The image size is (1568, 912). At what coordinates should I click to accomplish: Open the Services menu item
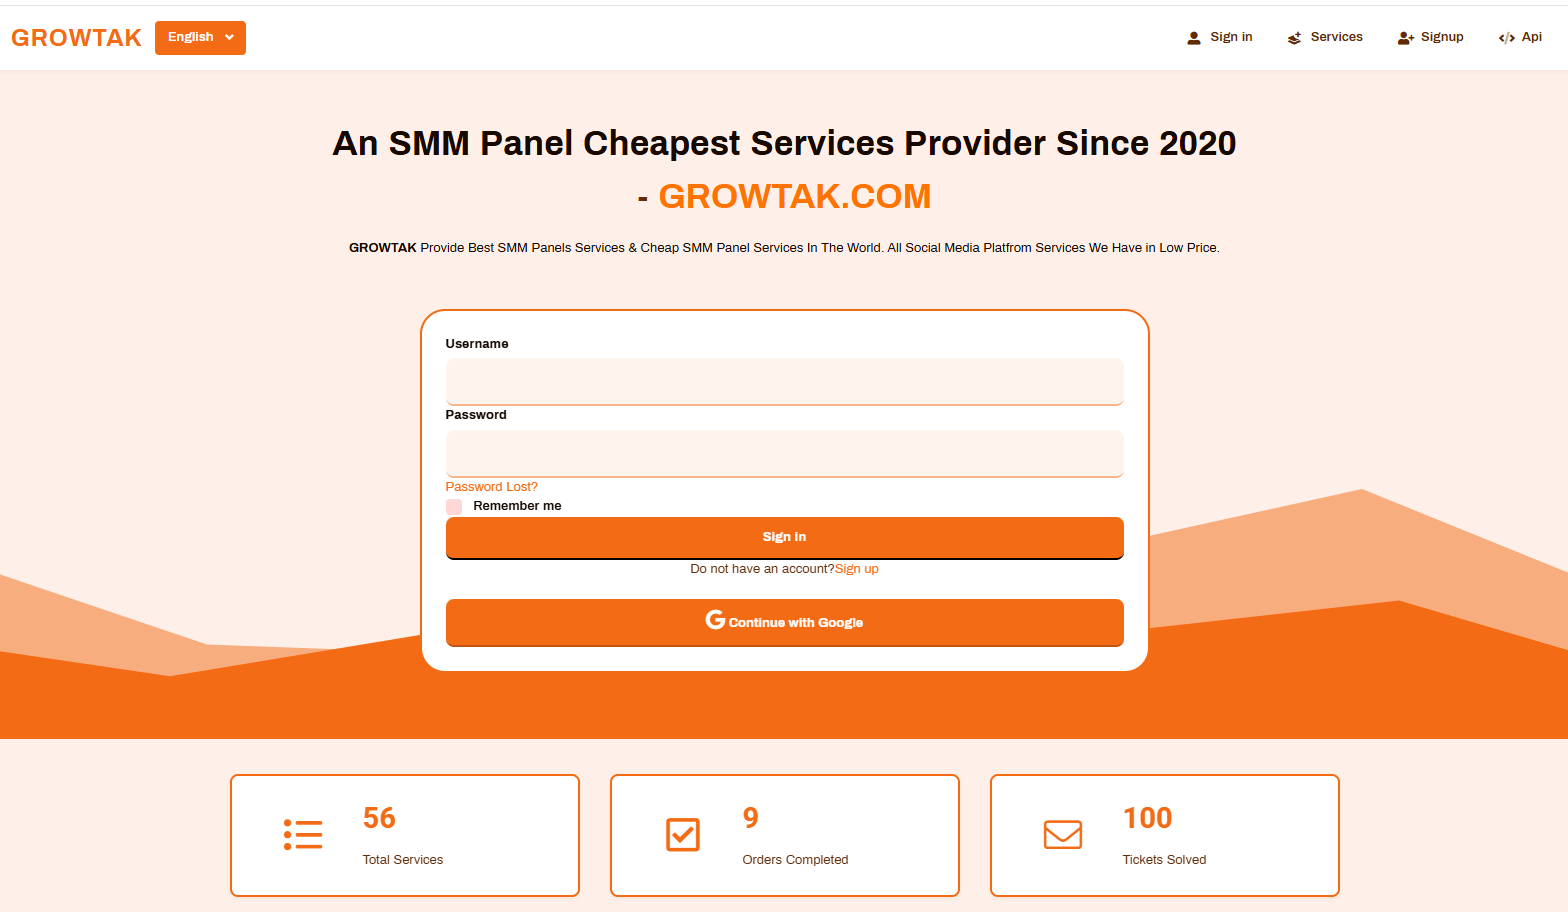click(1336, 37)
